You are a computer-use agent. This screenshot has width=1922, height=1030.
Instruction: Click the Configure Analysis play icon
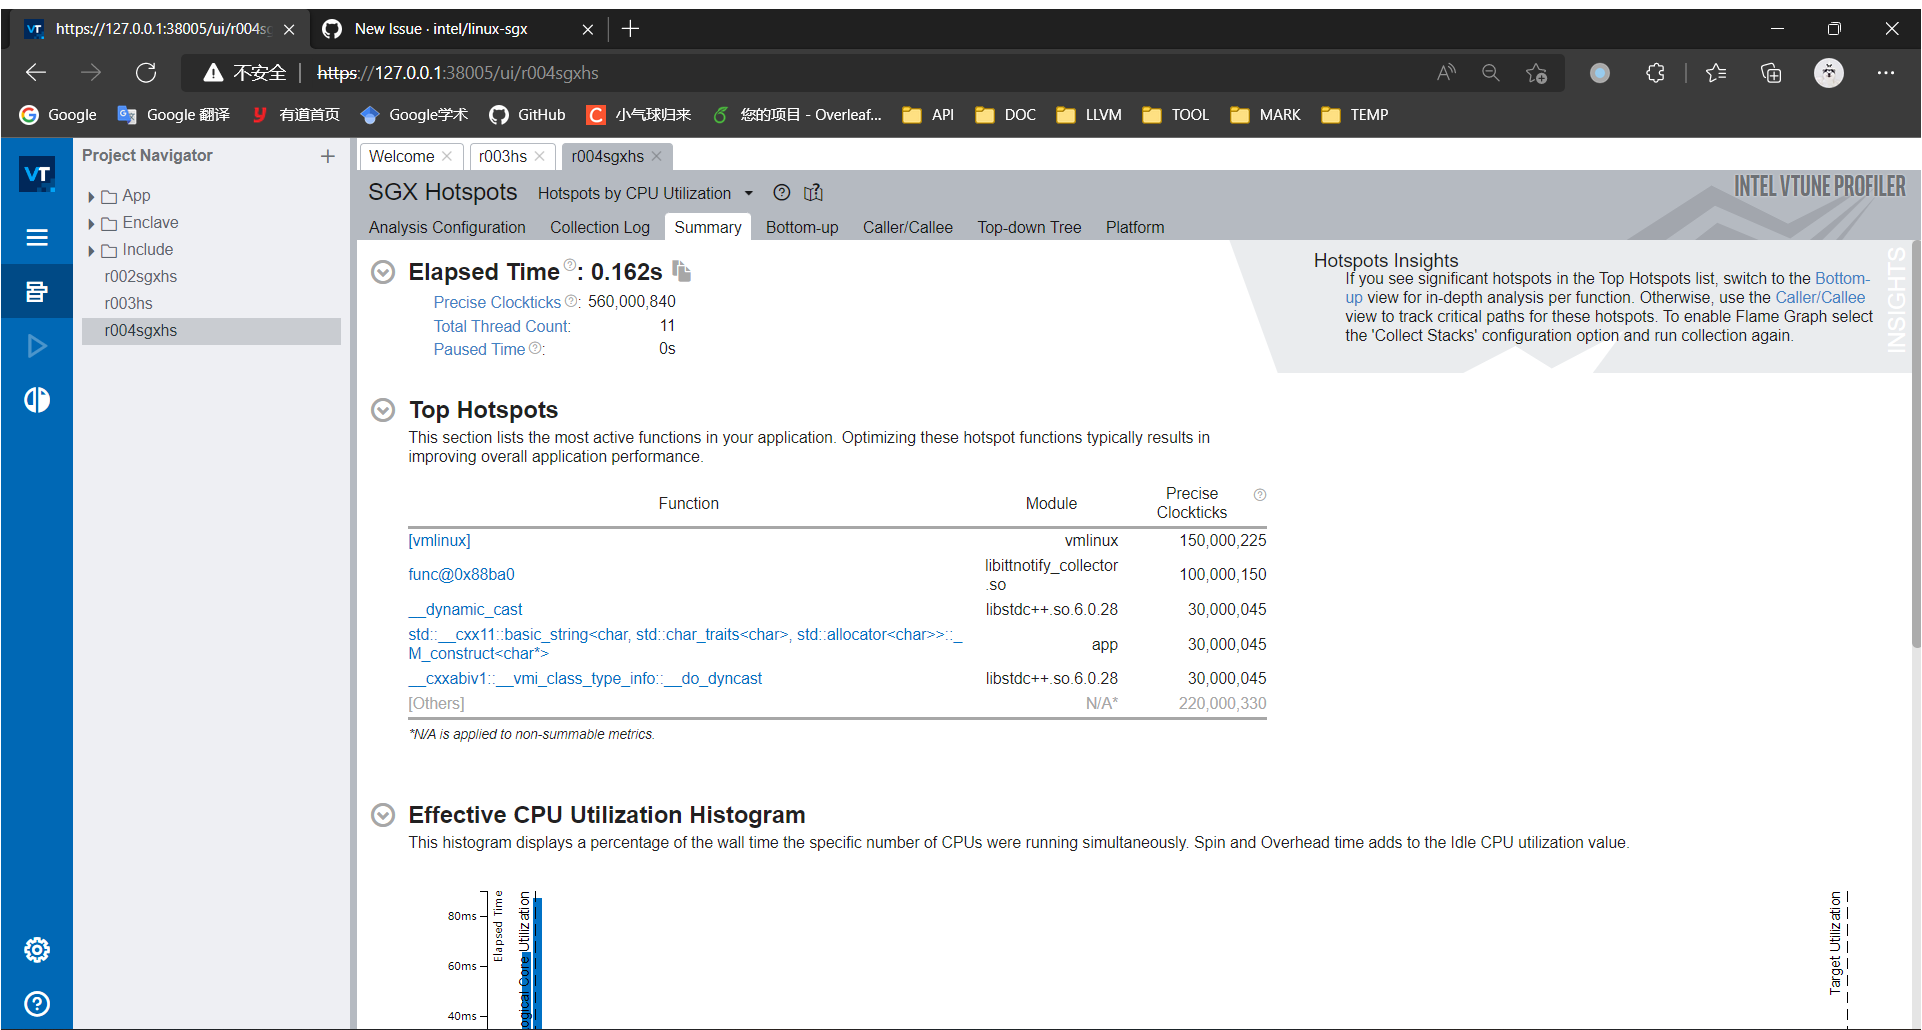tap(37, 345)
